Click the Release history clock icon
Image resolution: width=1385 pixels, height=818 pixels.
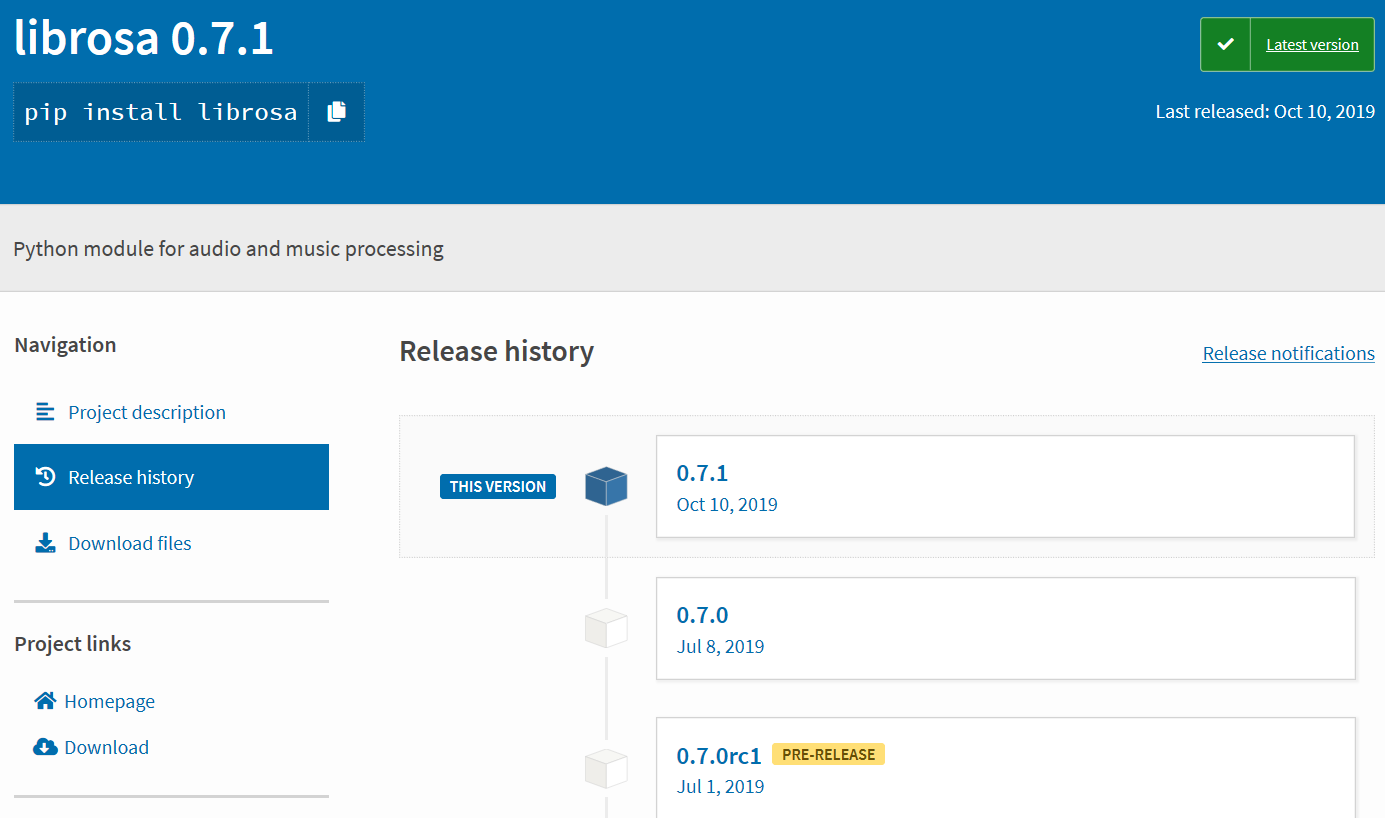click(x=45, y=476)
